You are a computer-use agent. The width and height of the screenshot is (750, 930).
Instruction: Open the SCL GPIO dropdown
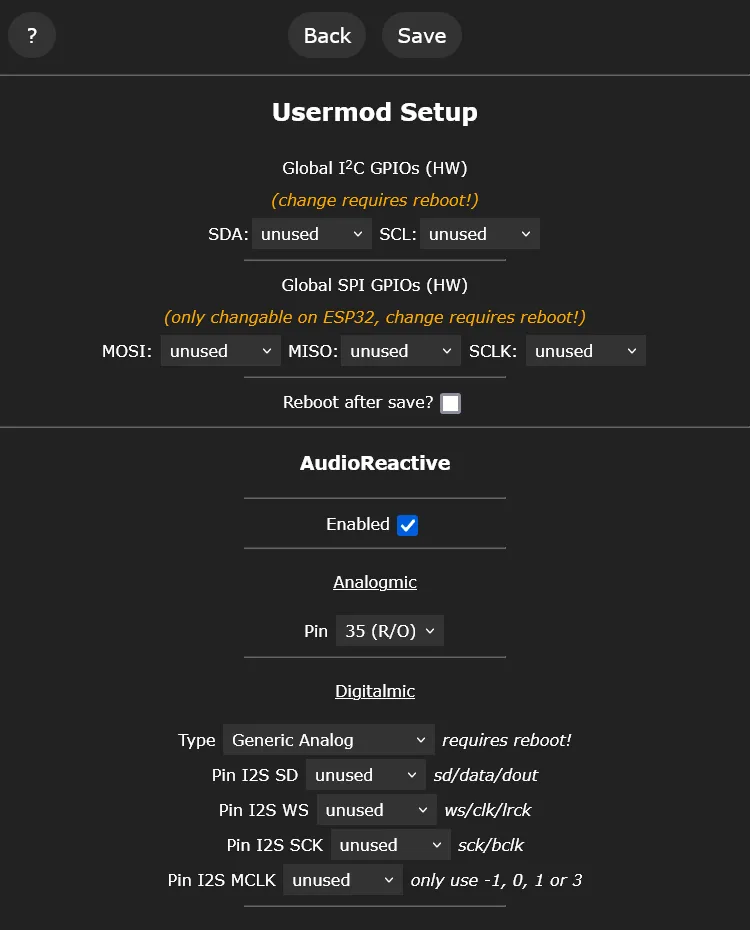coord(479,234)
